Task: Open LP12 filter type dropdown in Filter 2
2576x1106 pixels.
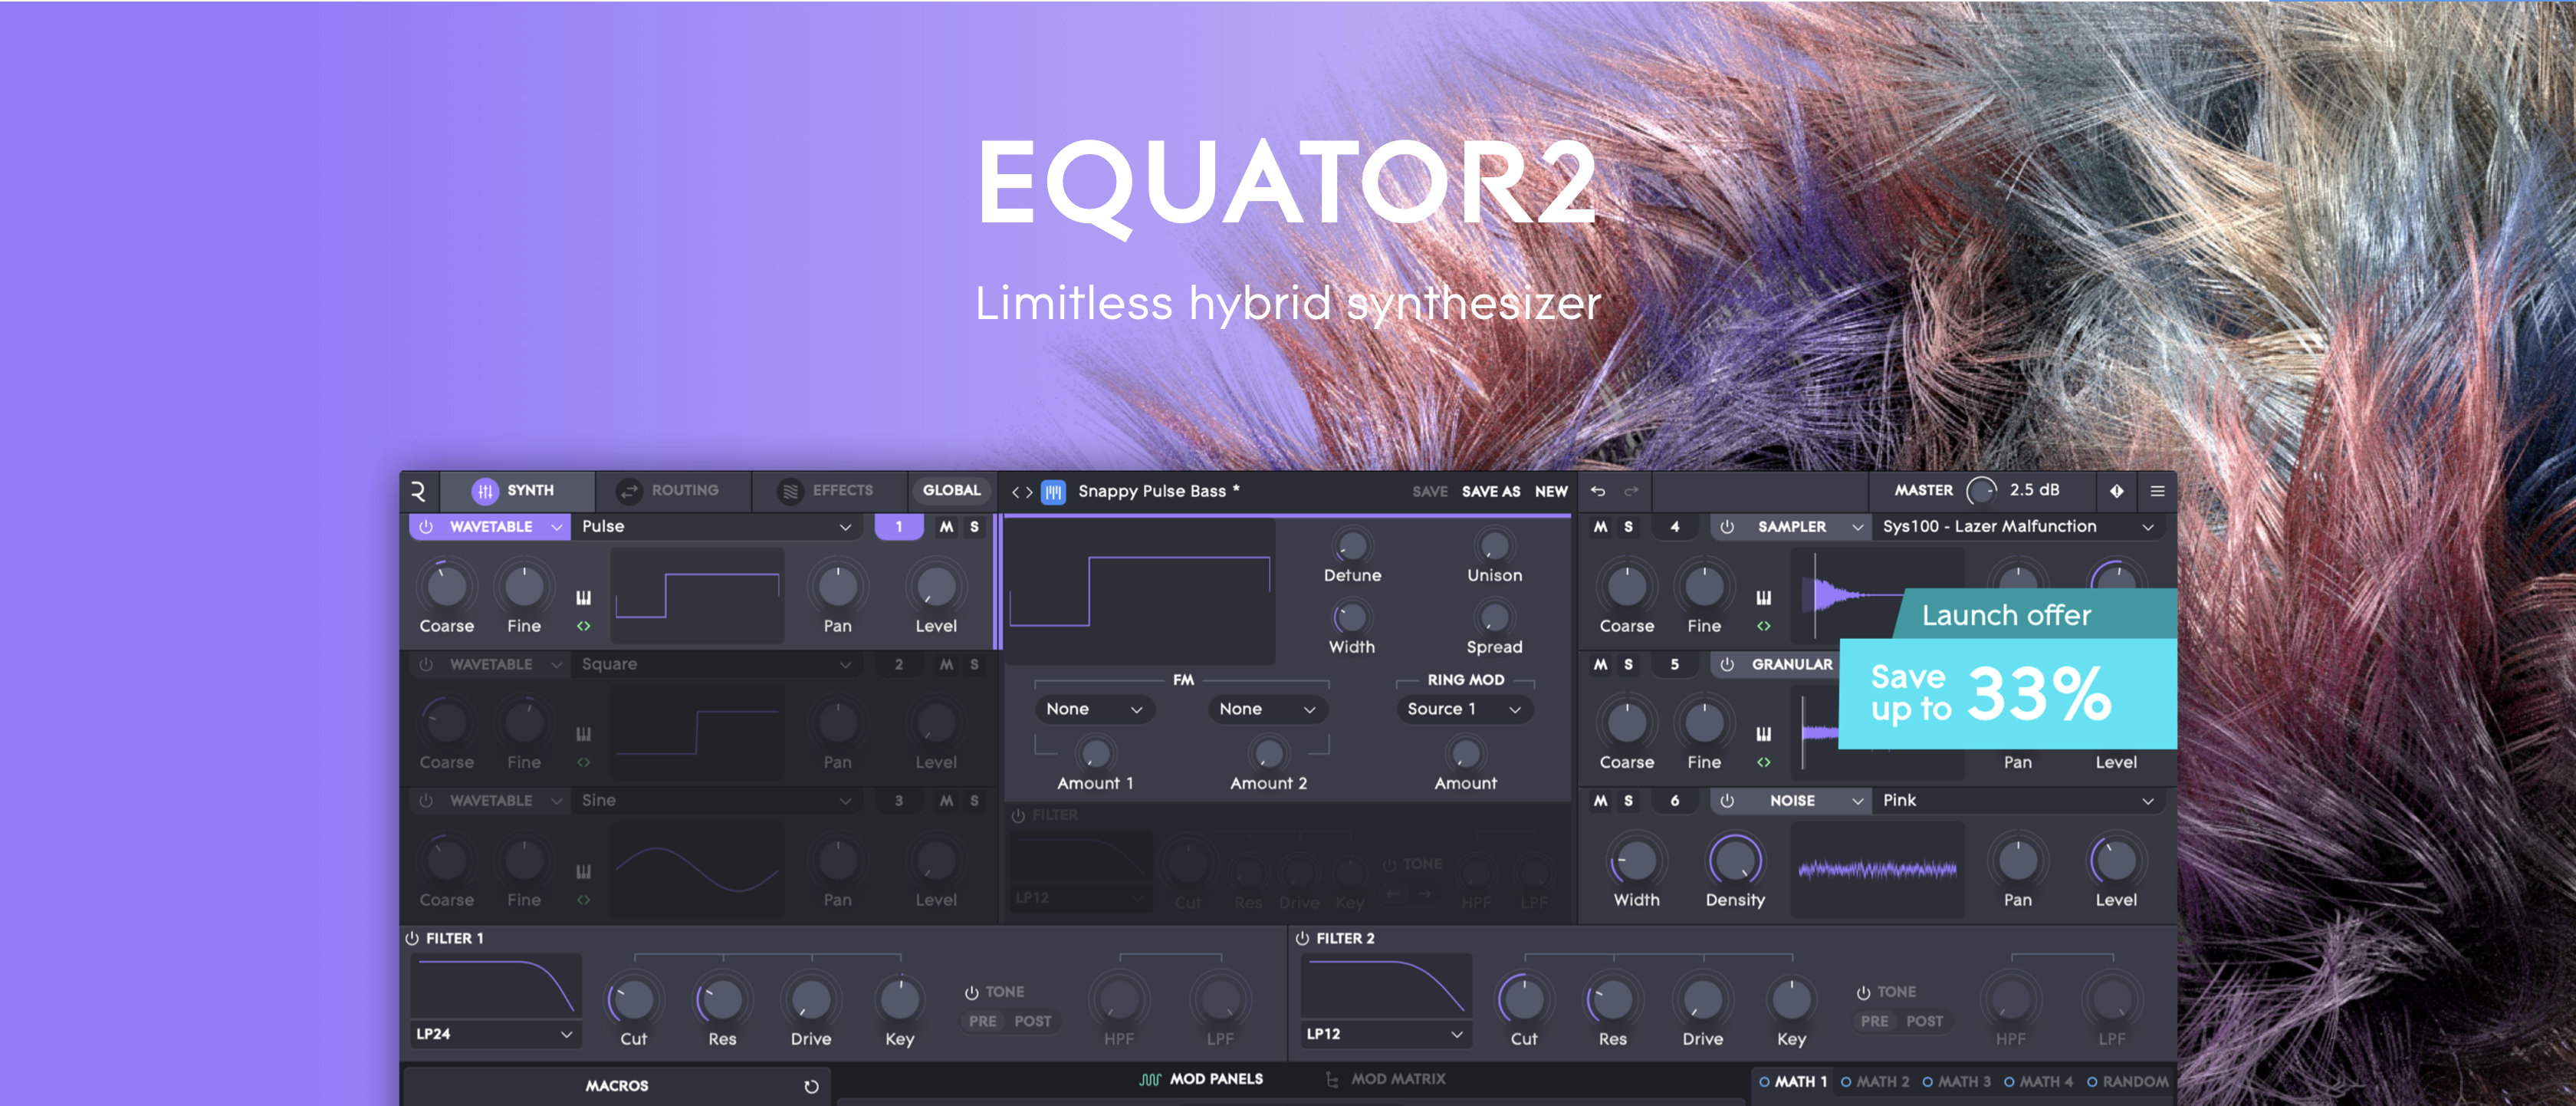Action: pos(1385,1034)
